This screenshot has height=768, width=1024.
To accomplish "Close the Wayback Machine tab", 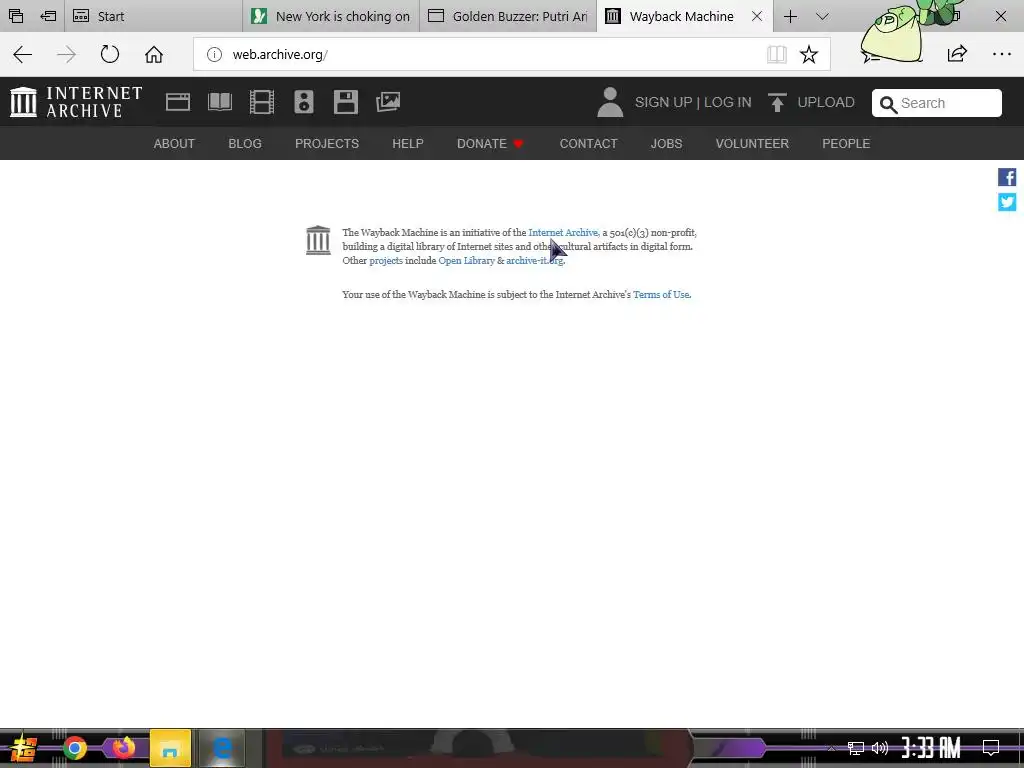I will pyautogui.click(x=757, y=16).
